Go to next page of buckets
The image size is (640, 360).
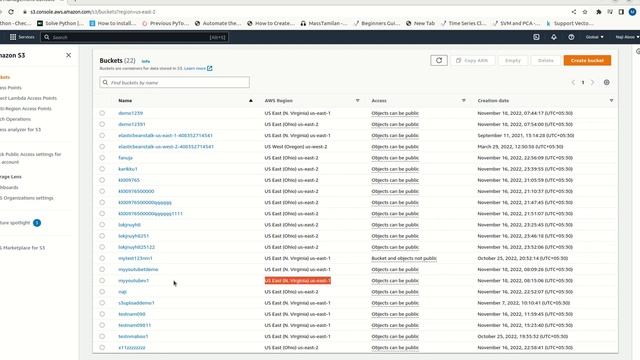click(593, 82)
